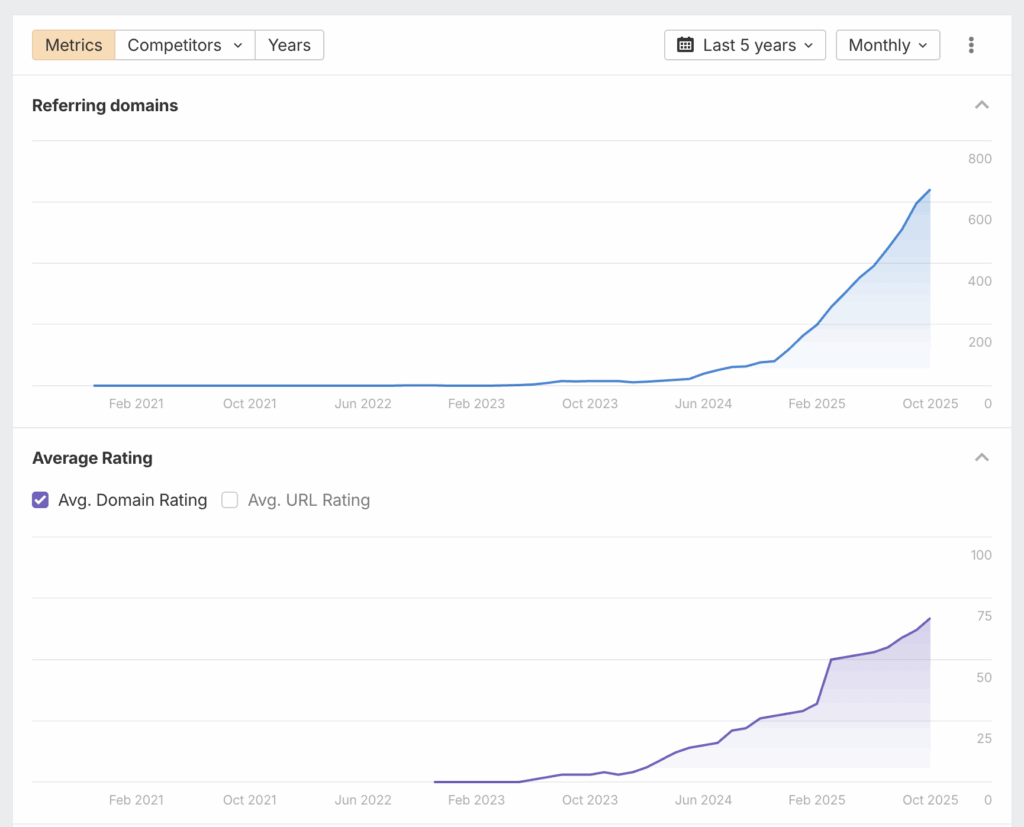
Task: Collapse the Referring domains section chevron
Action: (x=981, y=105)
